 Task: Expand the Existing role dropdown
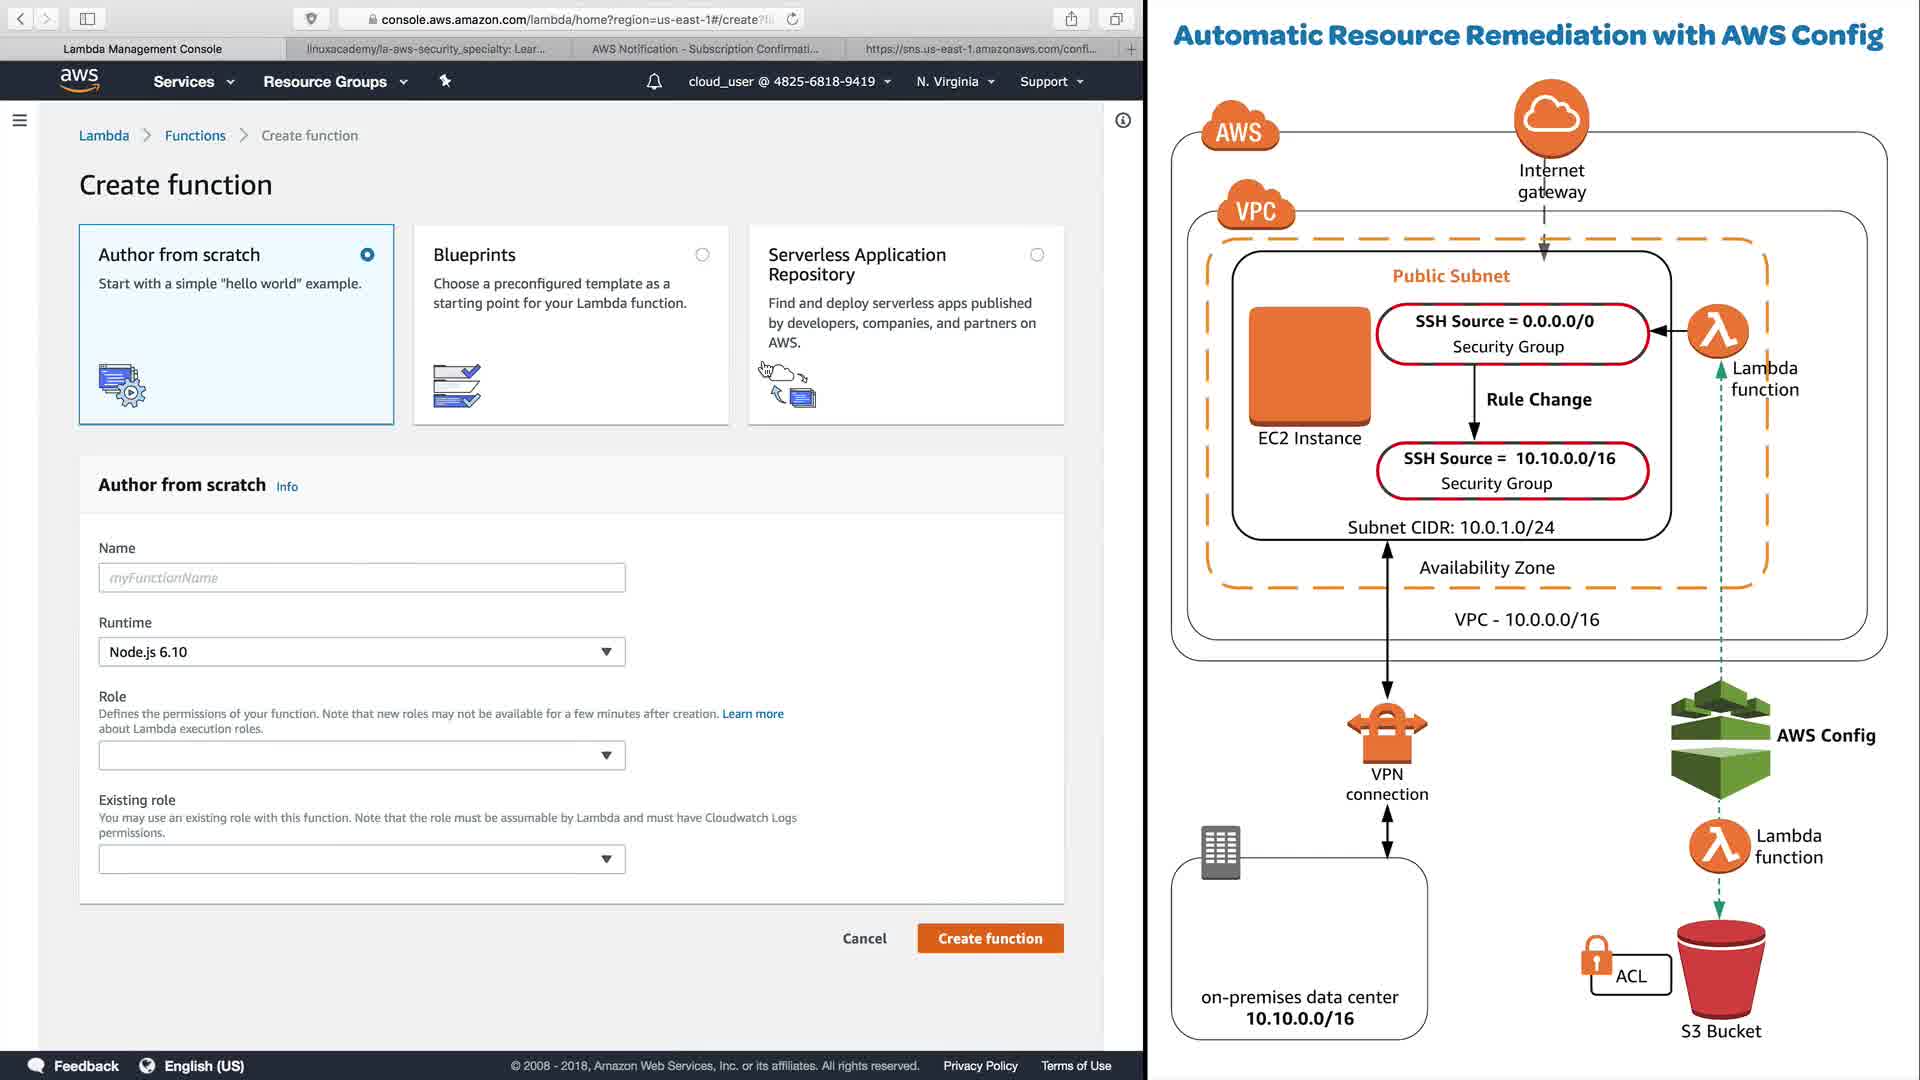[x=361, y=859]
